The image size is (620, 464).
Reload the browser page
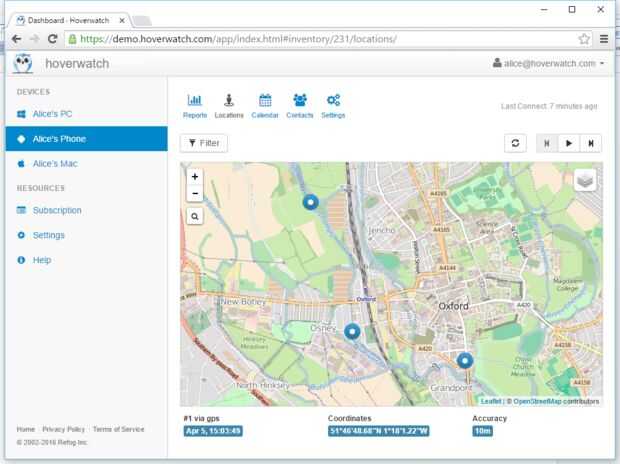[52, 39]
